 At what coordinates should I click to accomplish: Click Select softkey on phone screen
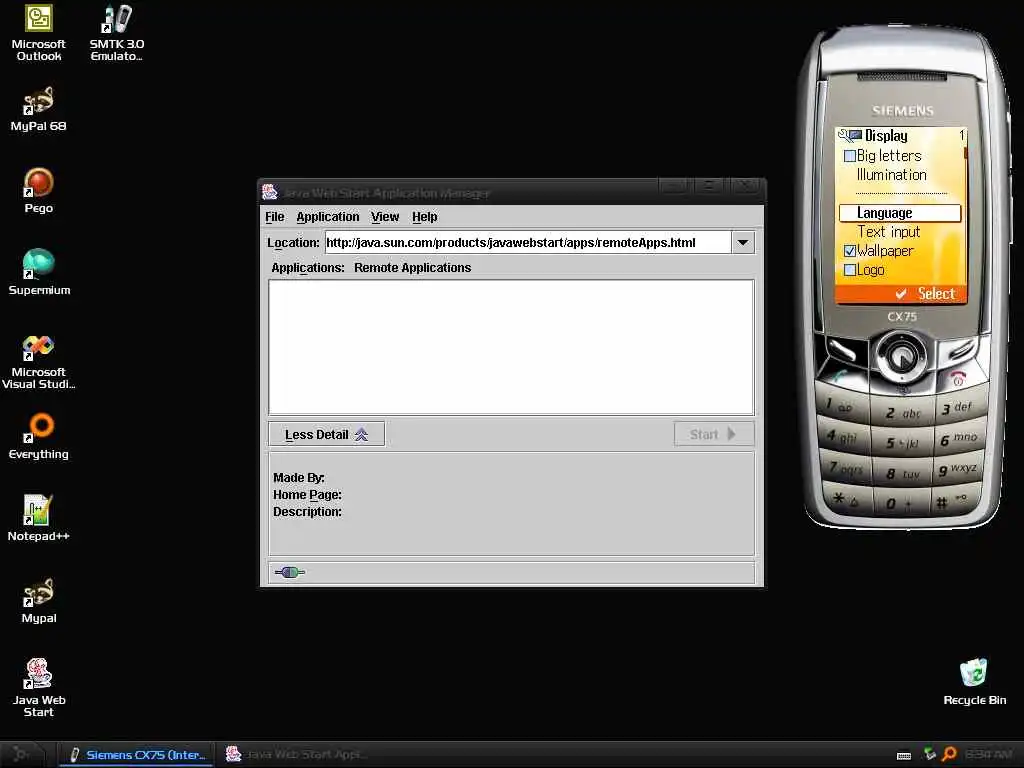[936, 294]
